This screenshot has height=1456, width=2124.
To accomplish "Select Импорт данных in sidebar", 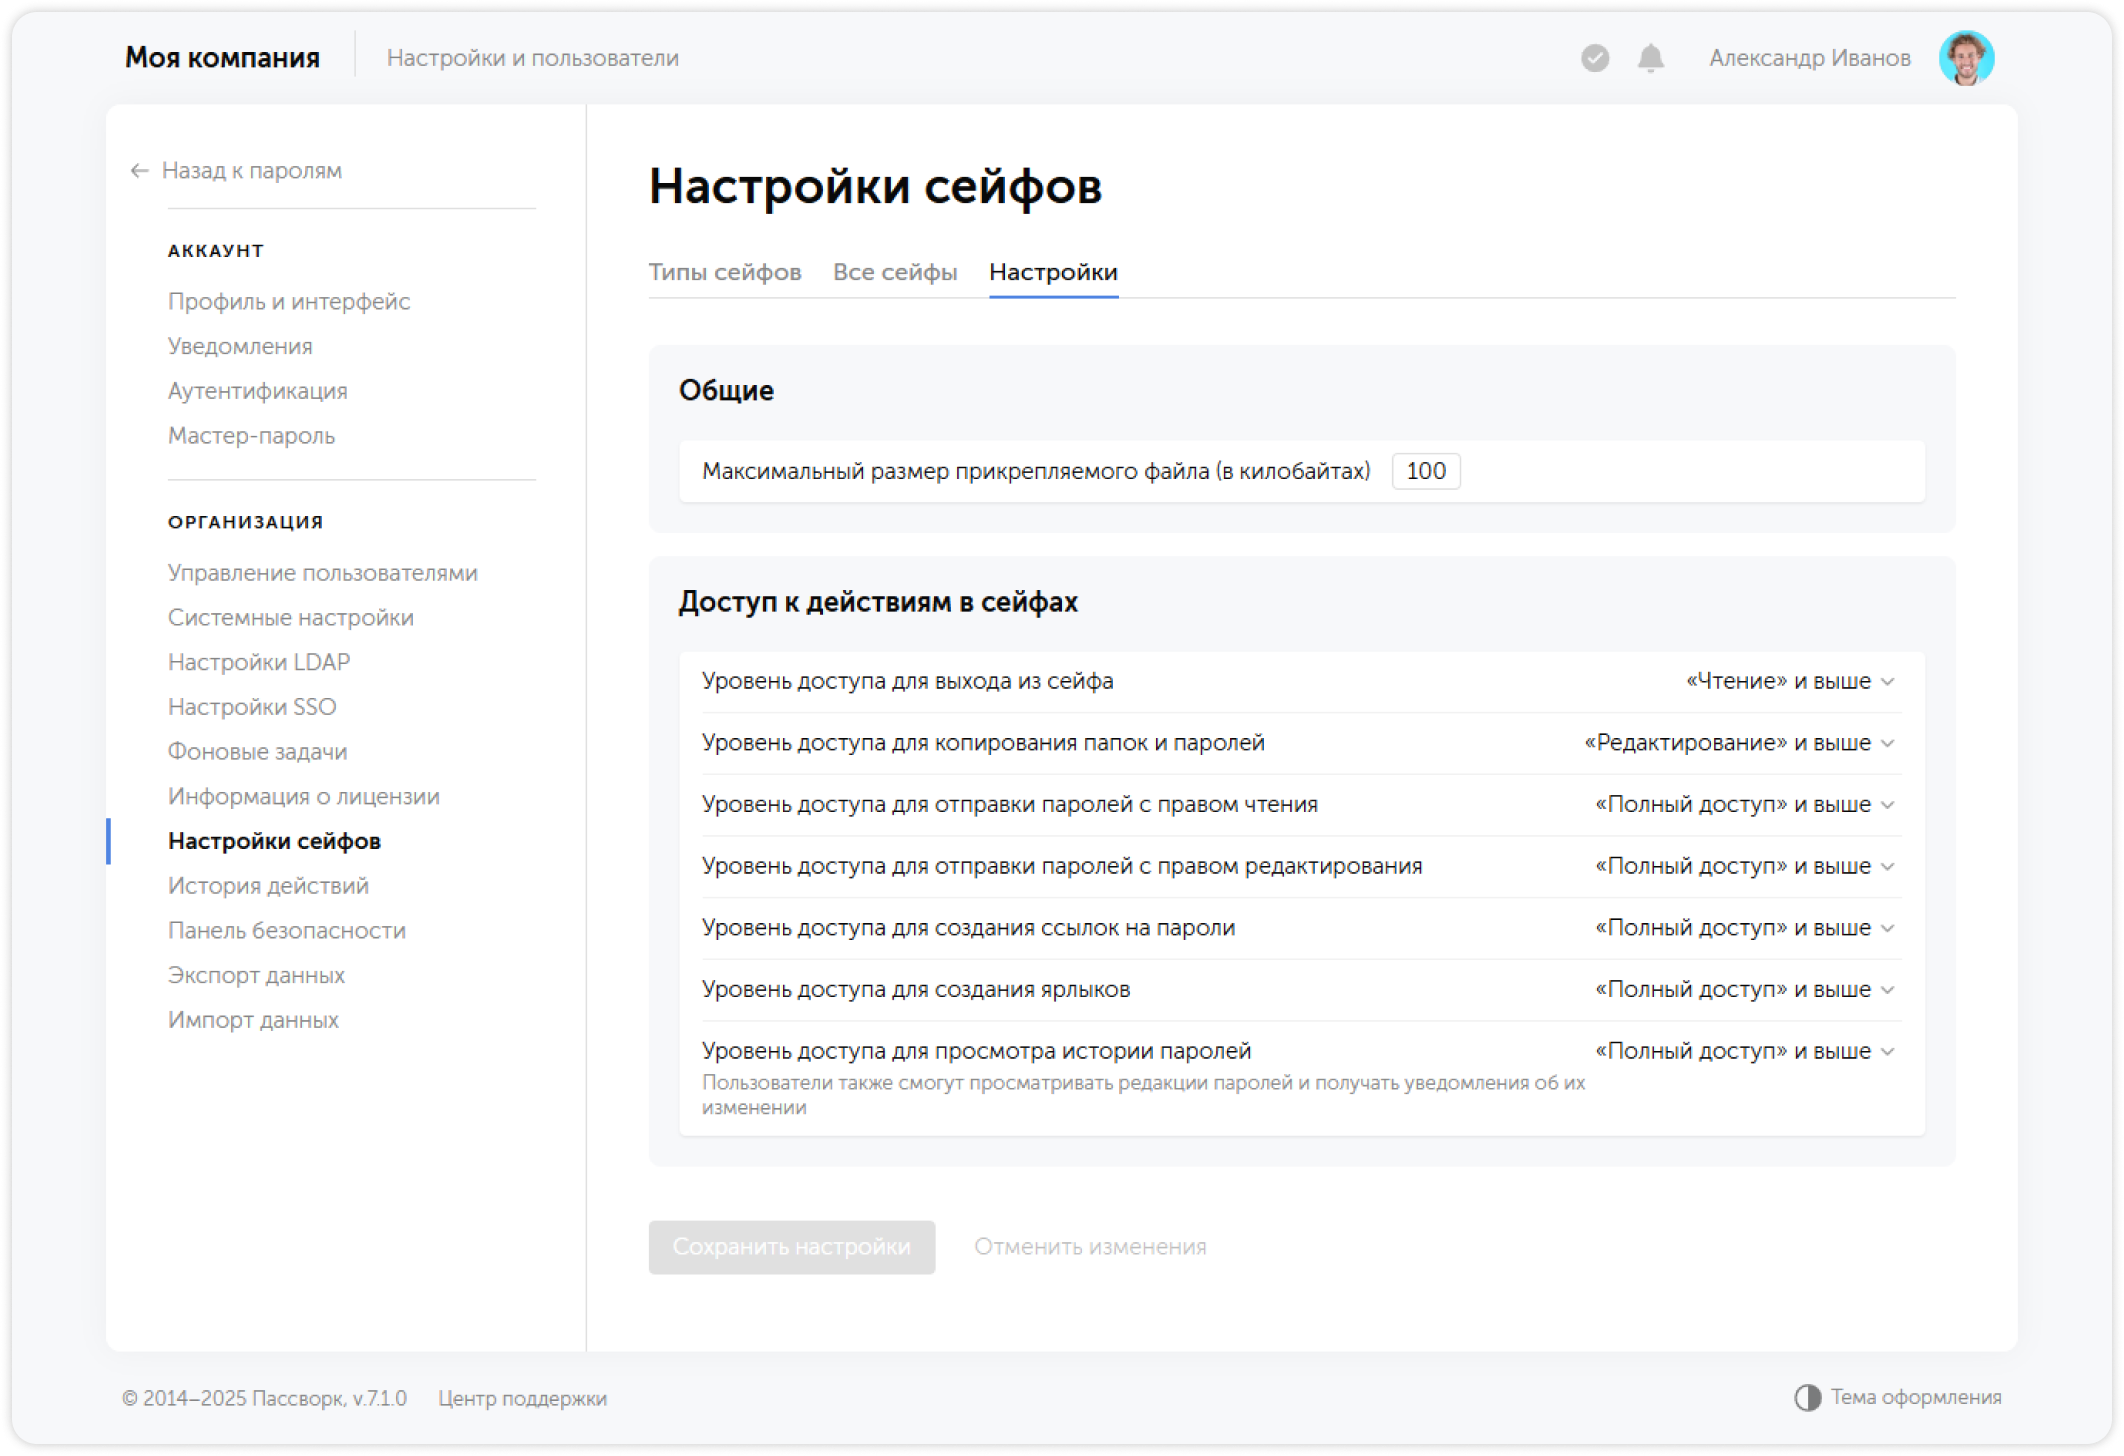I will point(254,1019).
